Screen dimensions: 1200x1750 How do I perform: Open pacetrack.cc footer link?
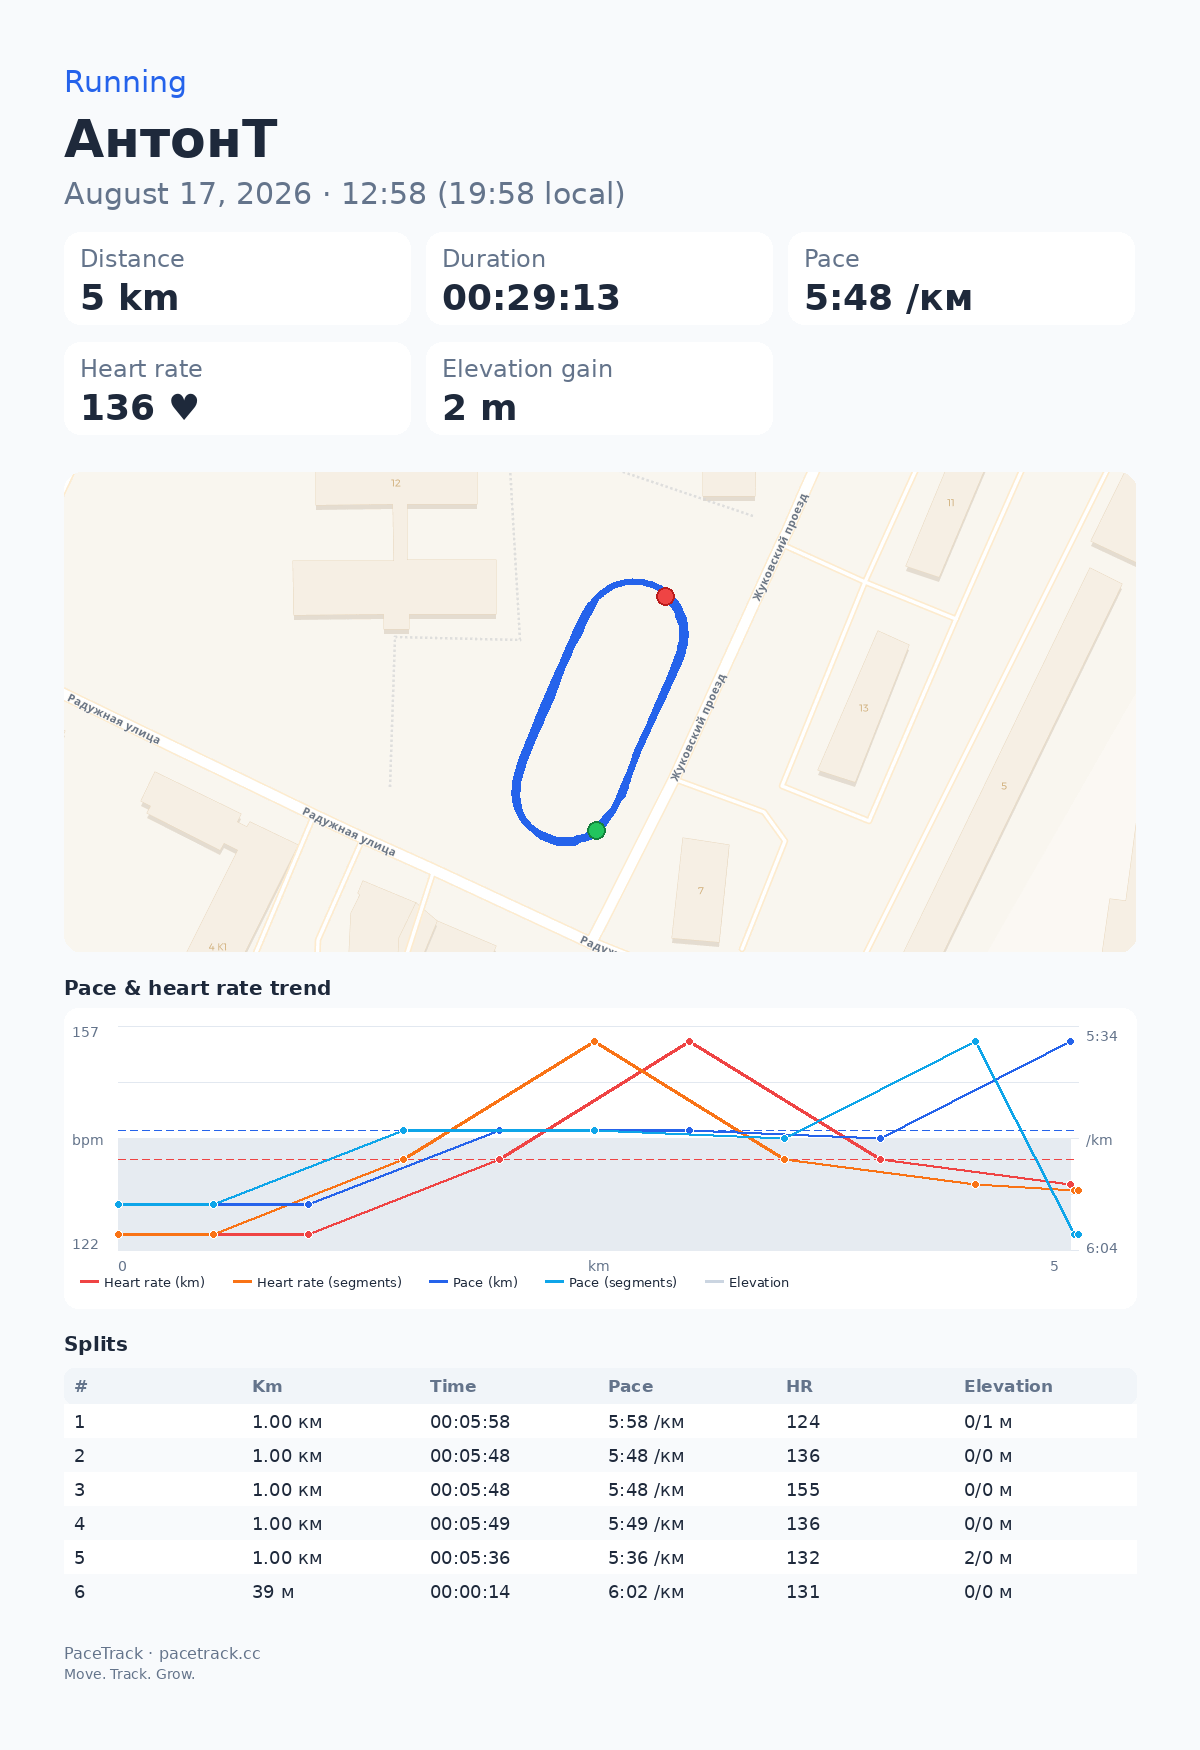pyautogui.click(x=210, y=1653)
